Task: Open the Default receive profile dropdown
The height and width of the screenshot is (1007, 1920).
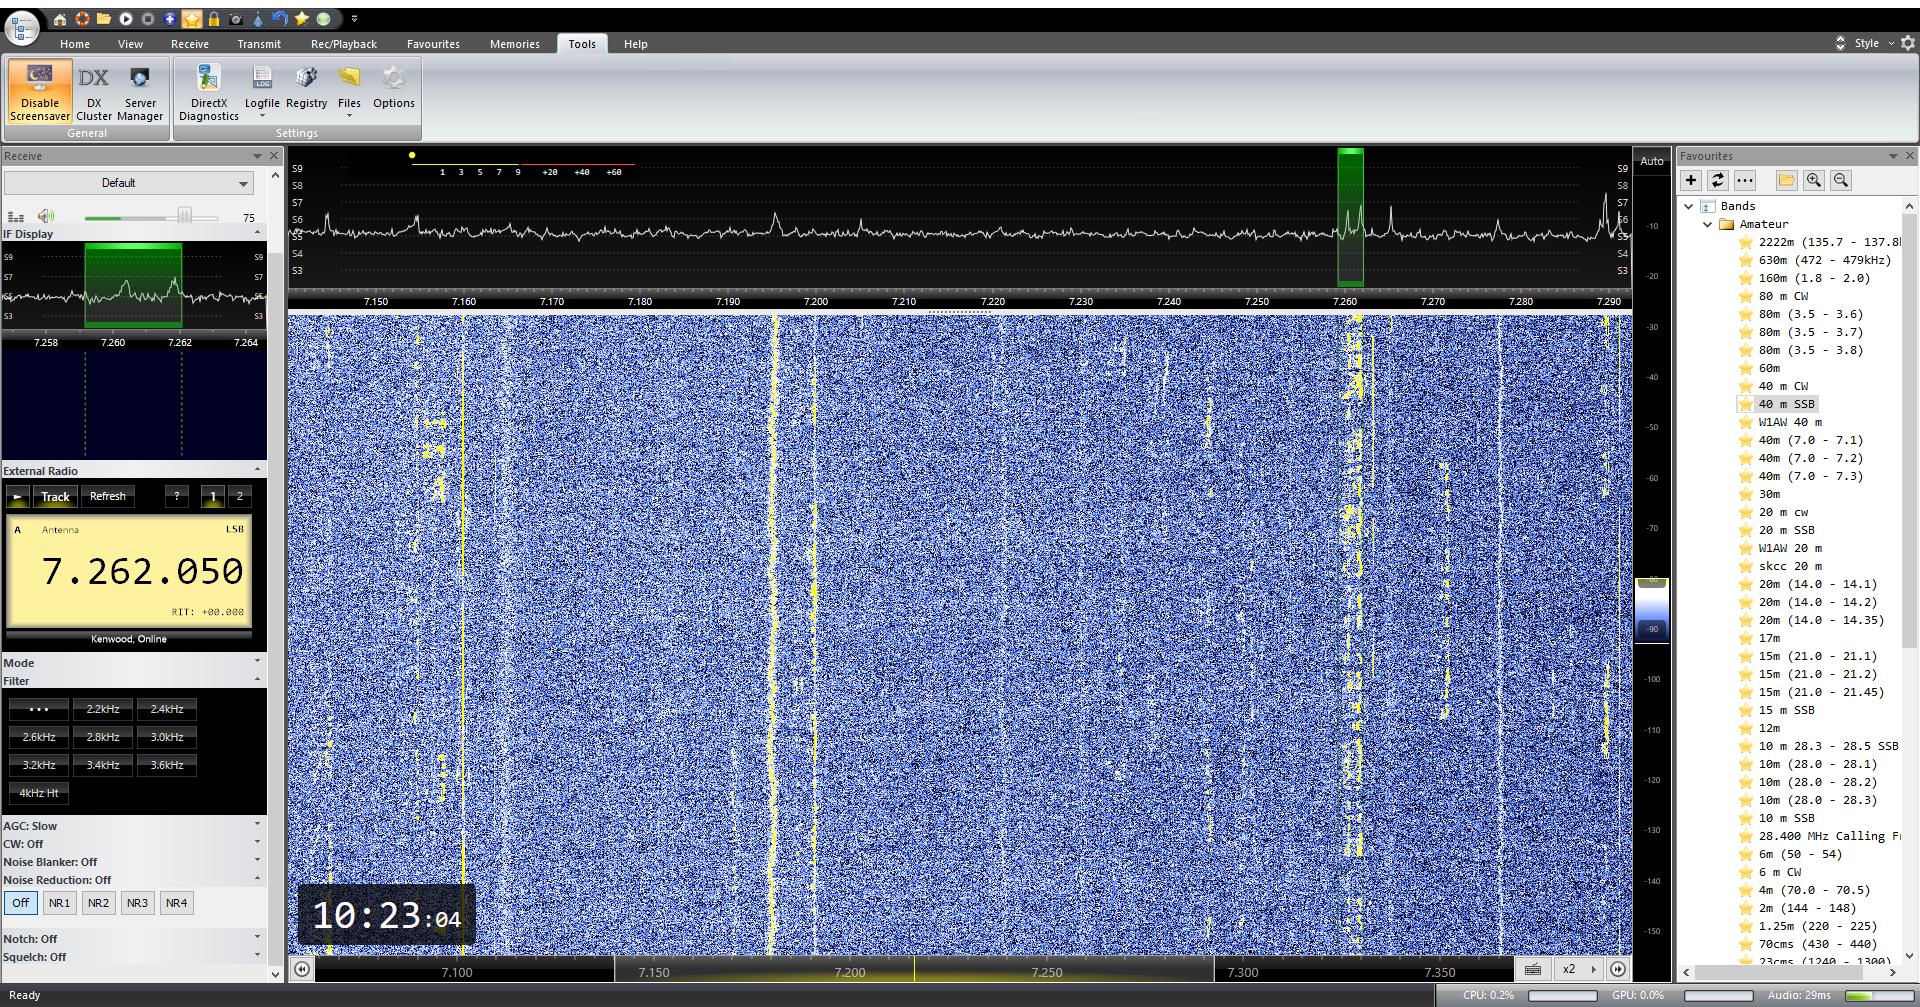Action: (128, 183)
